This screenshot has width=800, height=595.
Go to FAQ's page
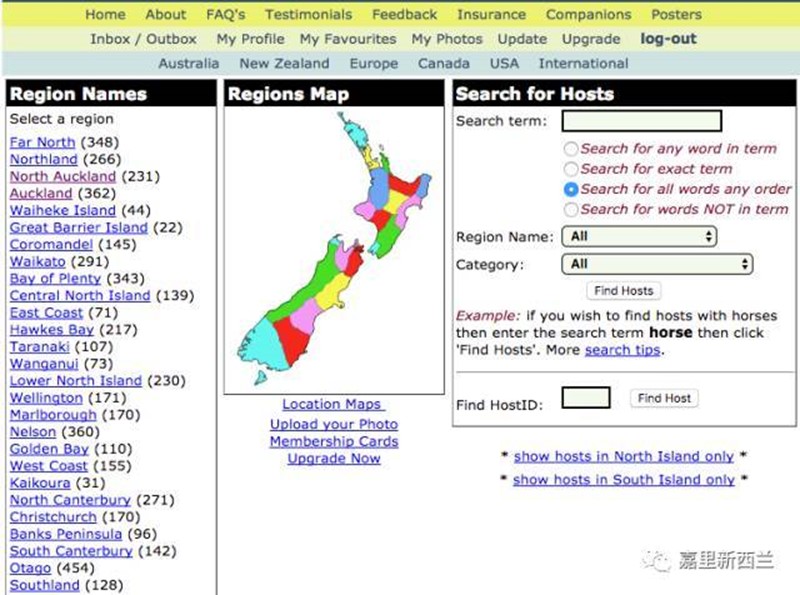(x=226, y=15)
